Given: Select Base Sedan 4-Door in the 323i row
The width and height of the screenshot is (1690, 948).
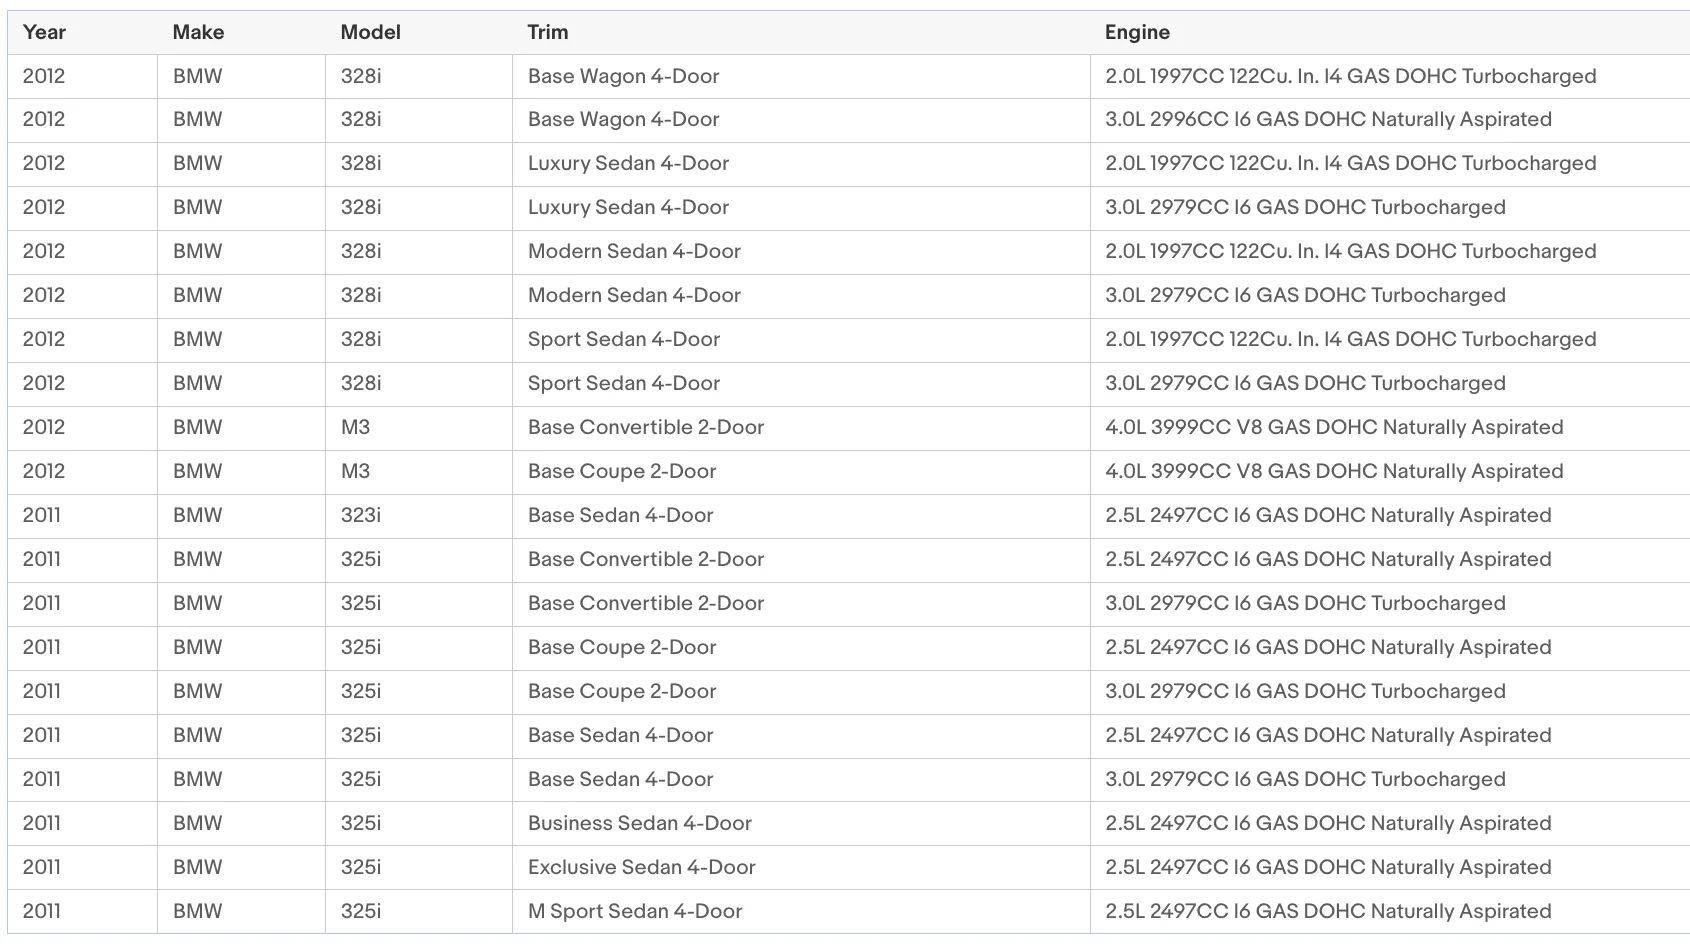Looking at the screenshot, I should tap(801, 516).
